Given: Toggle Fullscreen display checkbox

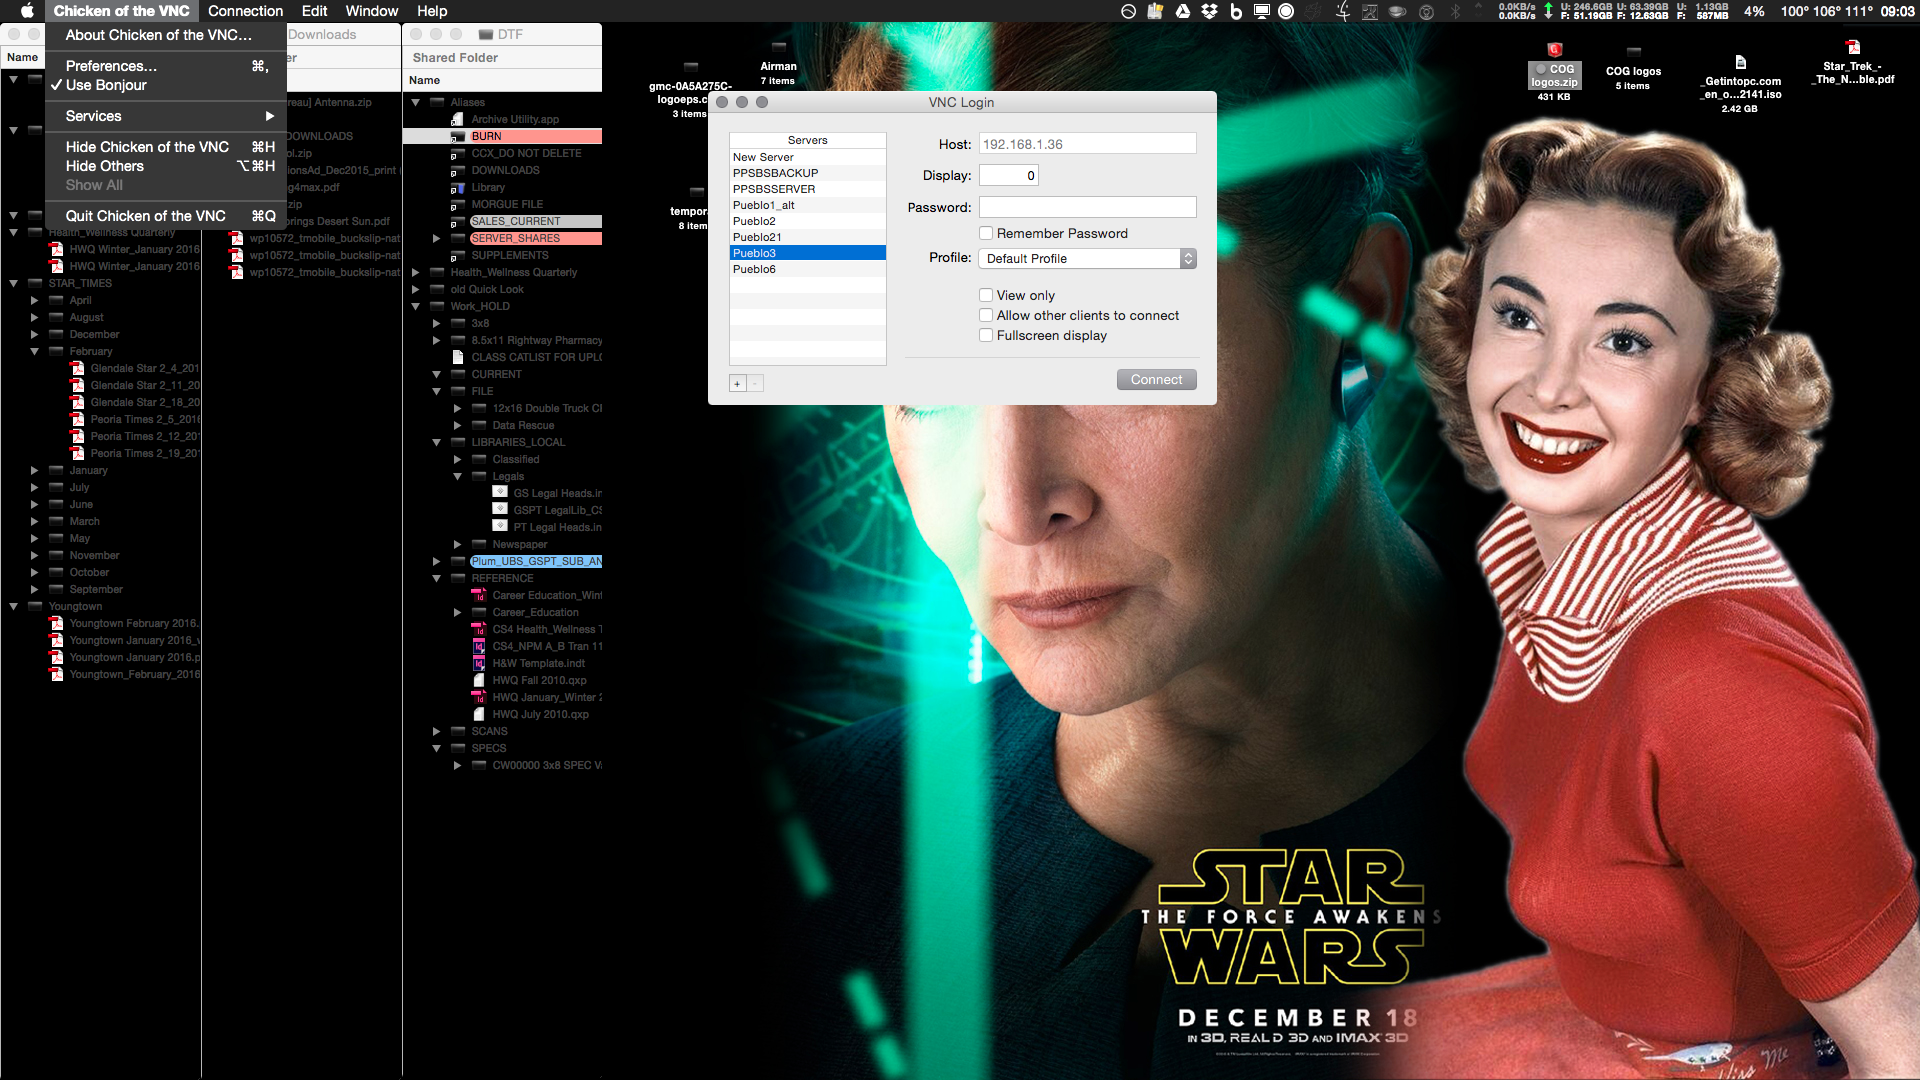Looking at the screenshot, I should (x=986, y=335).
